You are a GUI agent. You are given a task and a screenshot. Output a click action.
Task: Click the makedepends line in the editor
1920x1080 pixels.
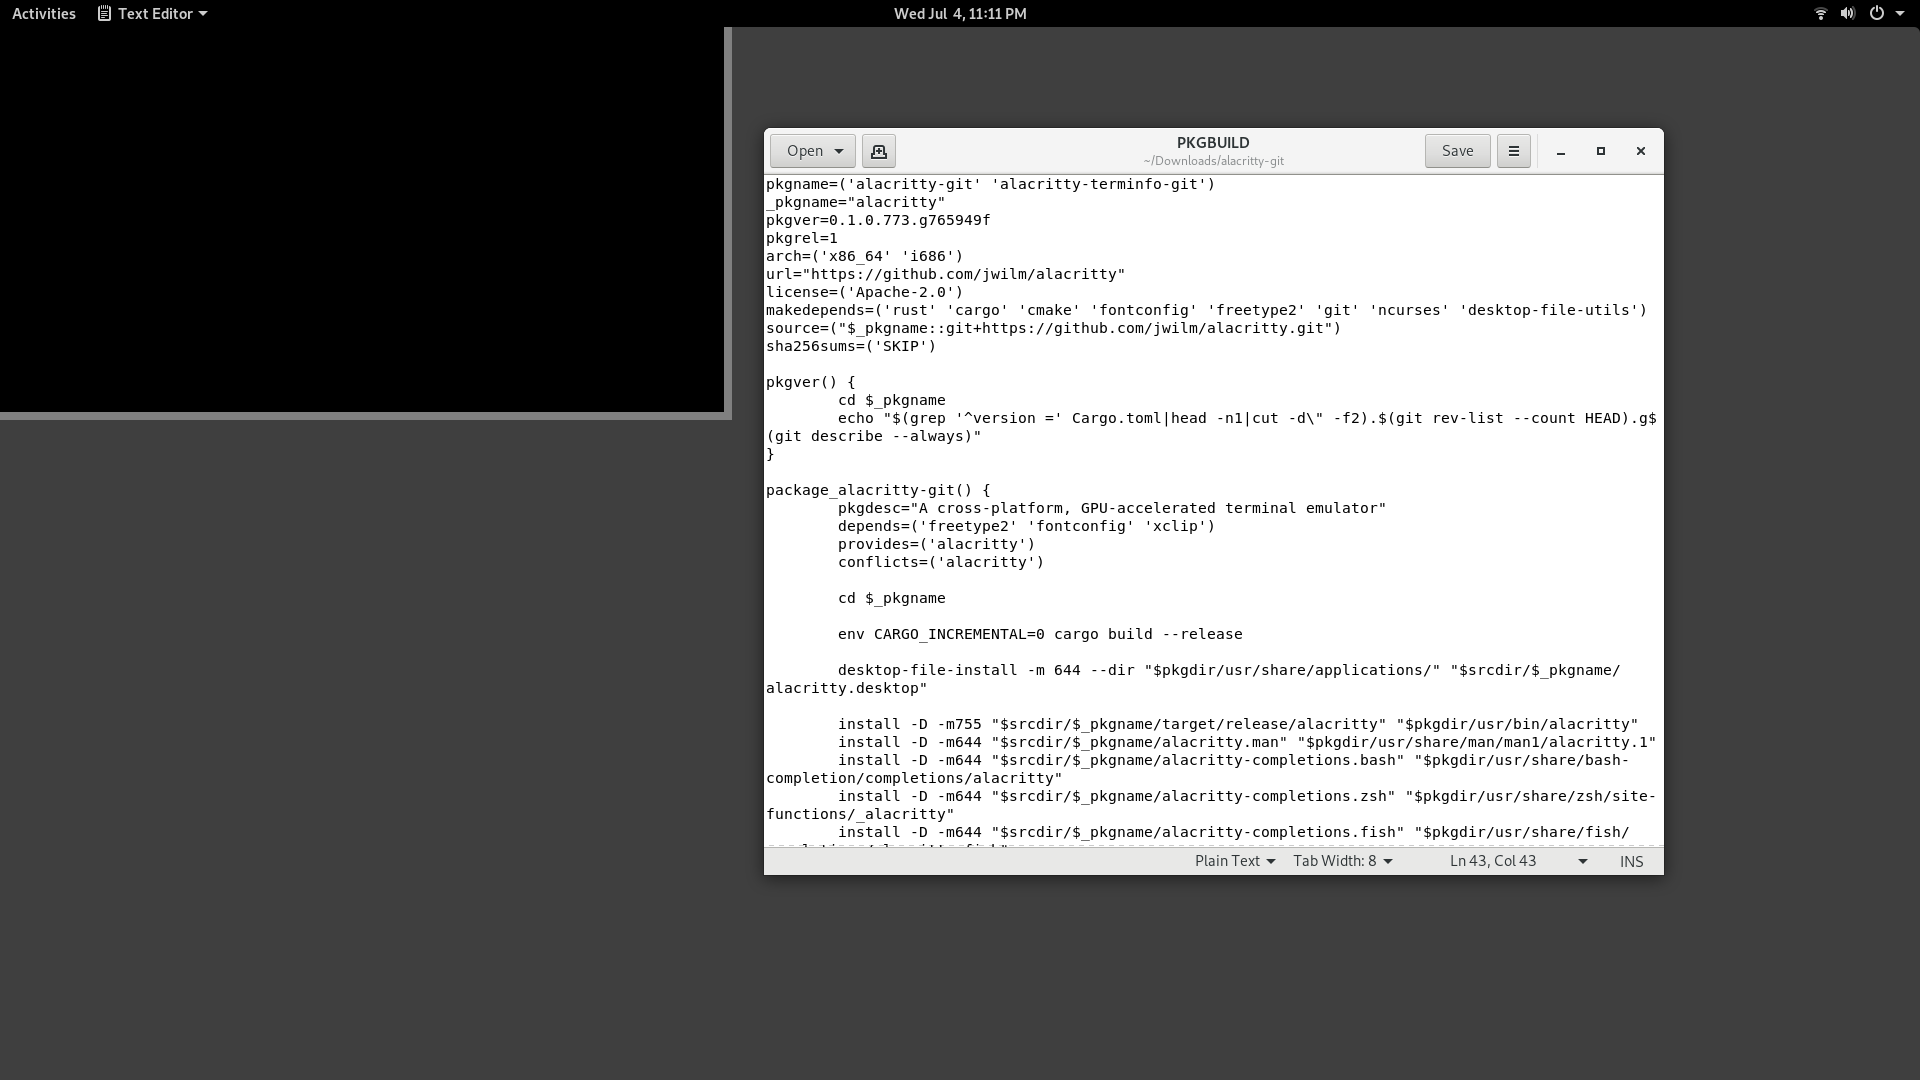click(x=1206, y=310)
